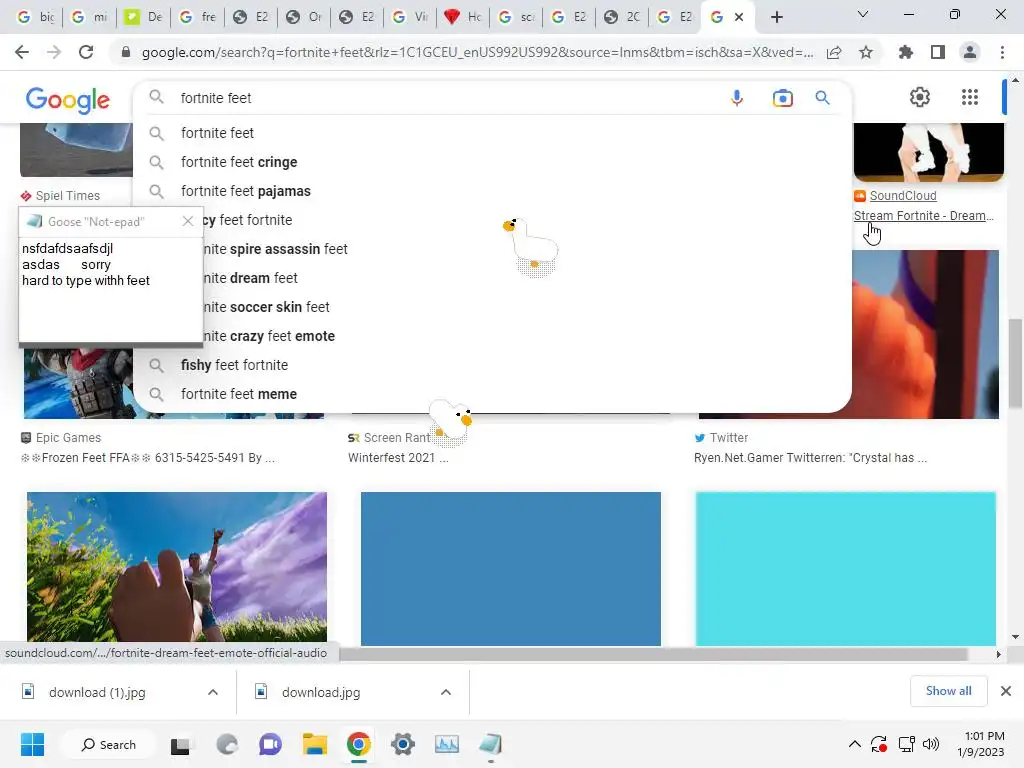Show hidden system tray icons
The image size is (1024, 768).
[x=854, y=744]
